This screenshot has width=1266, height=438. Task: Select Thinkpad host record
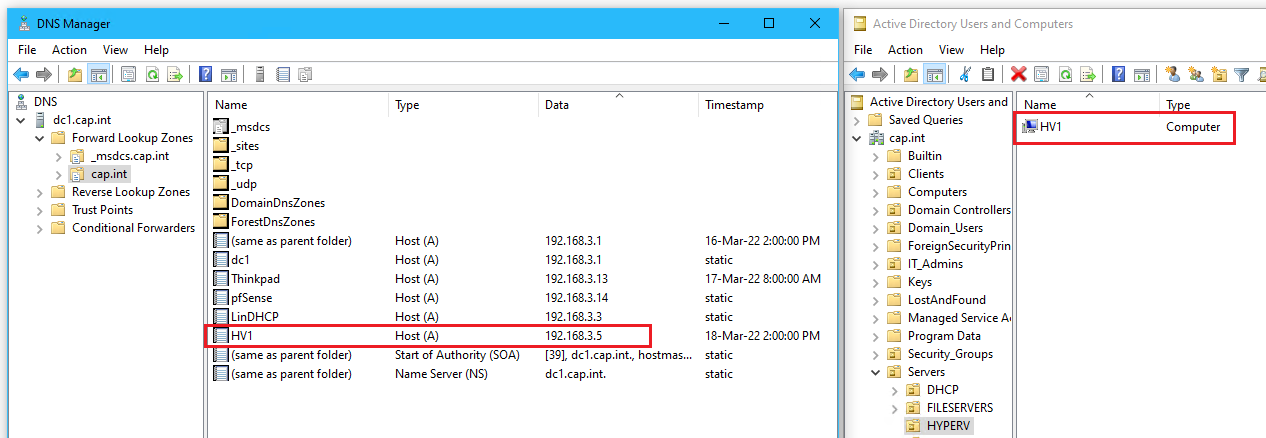pyautogui.click(x=521, y=278)
